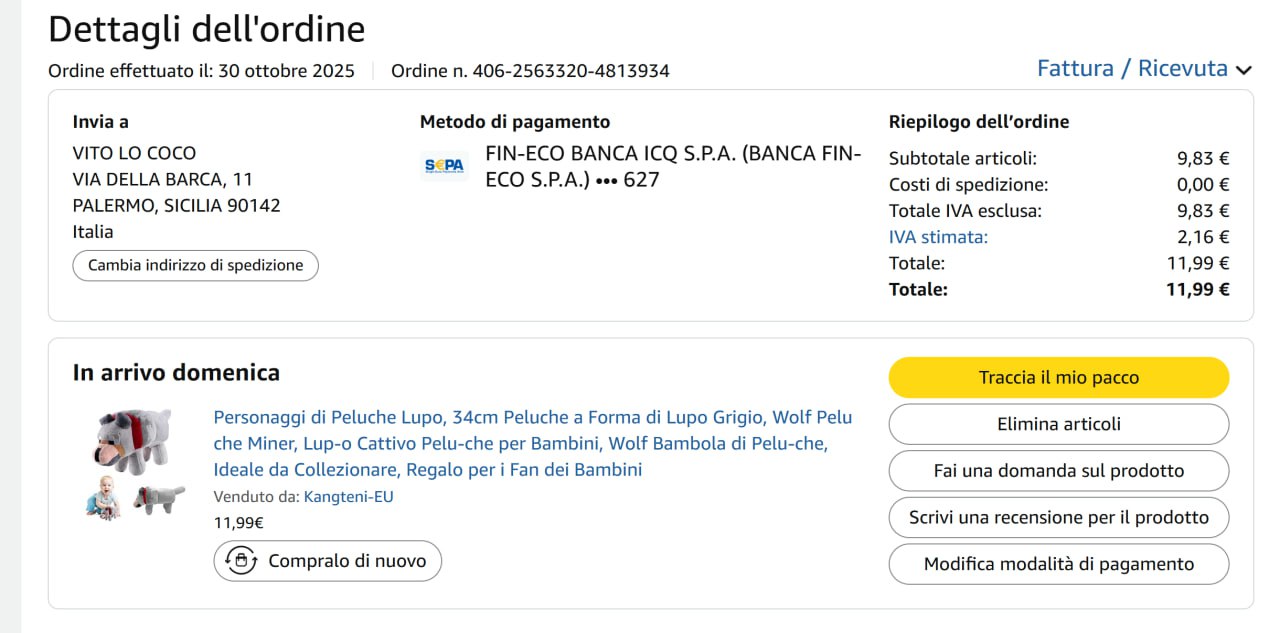Click Cambia indirizzo di spedizione button
Image resolution: width=1280 pixels, height=633 pixels.
coord(195,266)
